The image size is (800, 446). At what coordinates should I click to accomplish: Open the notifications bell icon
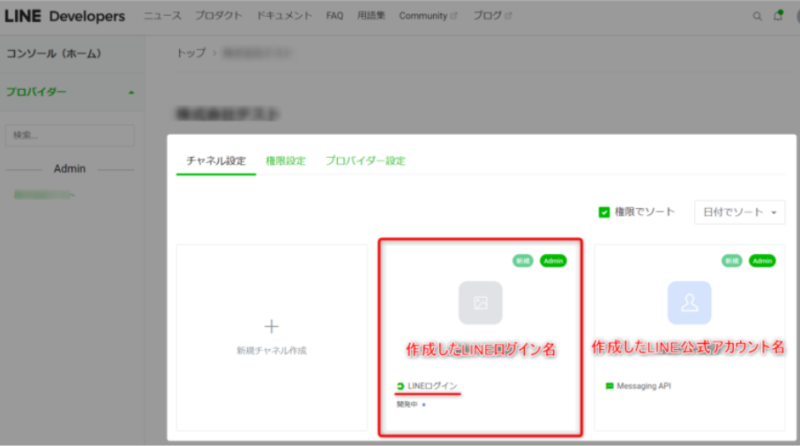(x=778, y=16)
